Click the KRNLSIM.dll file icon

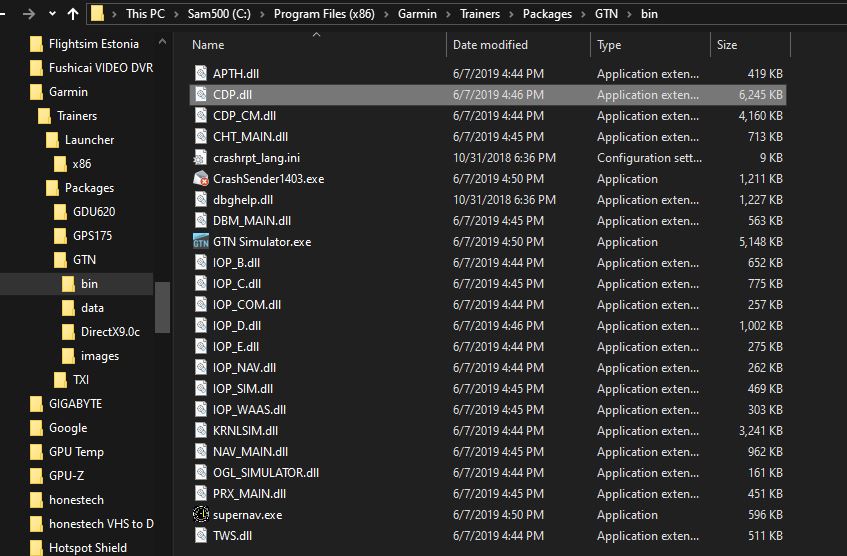pos(200,431)
